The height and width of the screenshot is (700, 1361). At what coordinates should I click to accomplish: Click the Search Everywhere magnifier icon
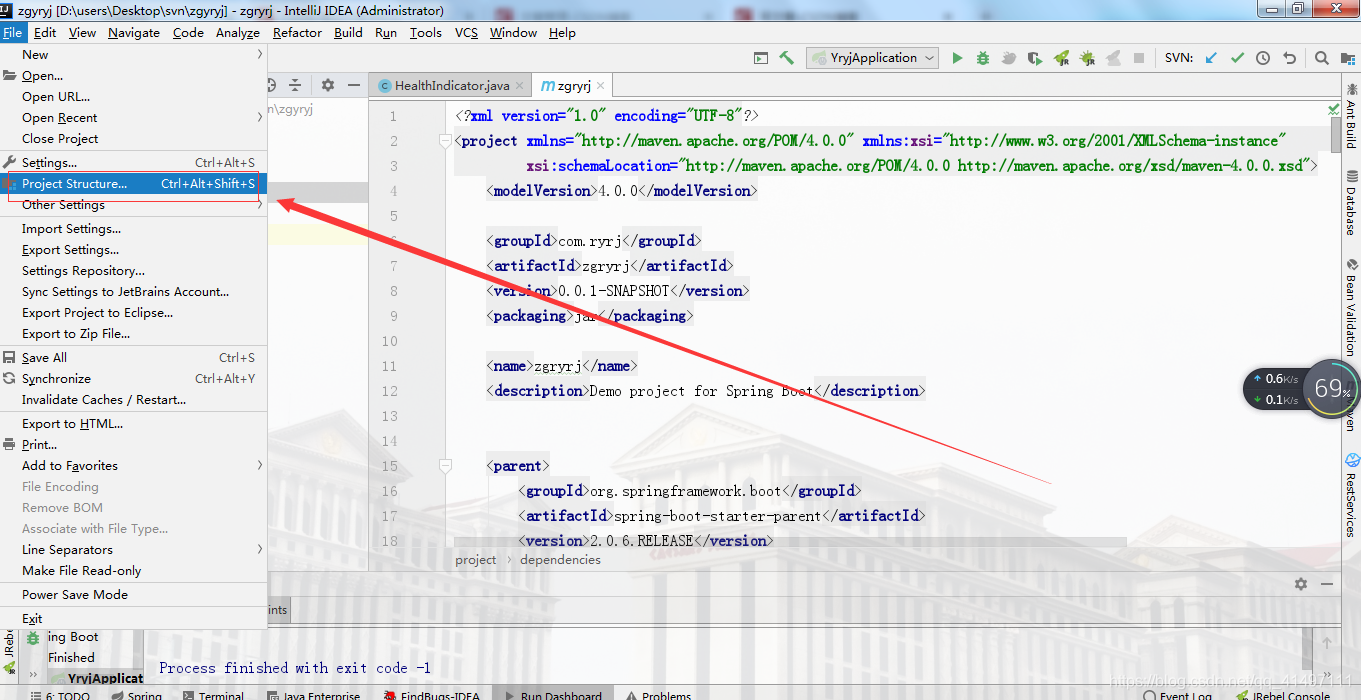(x=1322, y=58)
